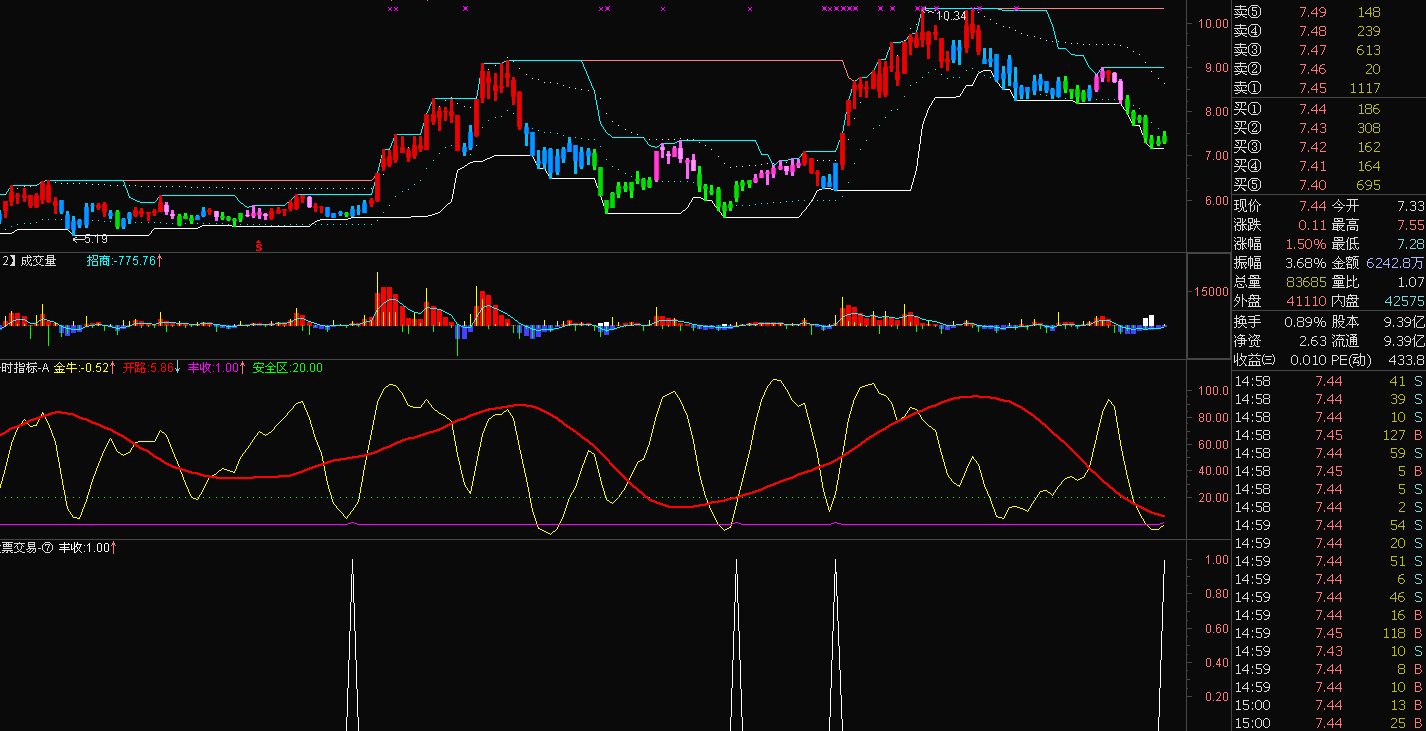This screenshot has height=731, width=1426.
Task: Click the 量比 value 1.07
Action: click(1409, 282)
